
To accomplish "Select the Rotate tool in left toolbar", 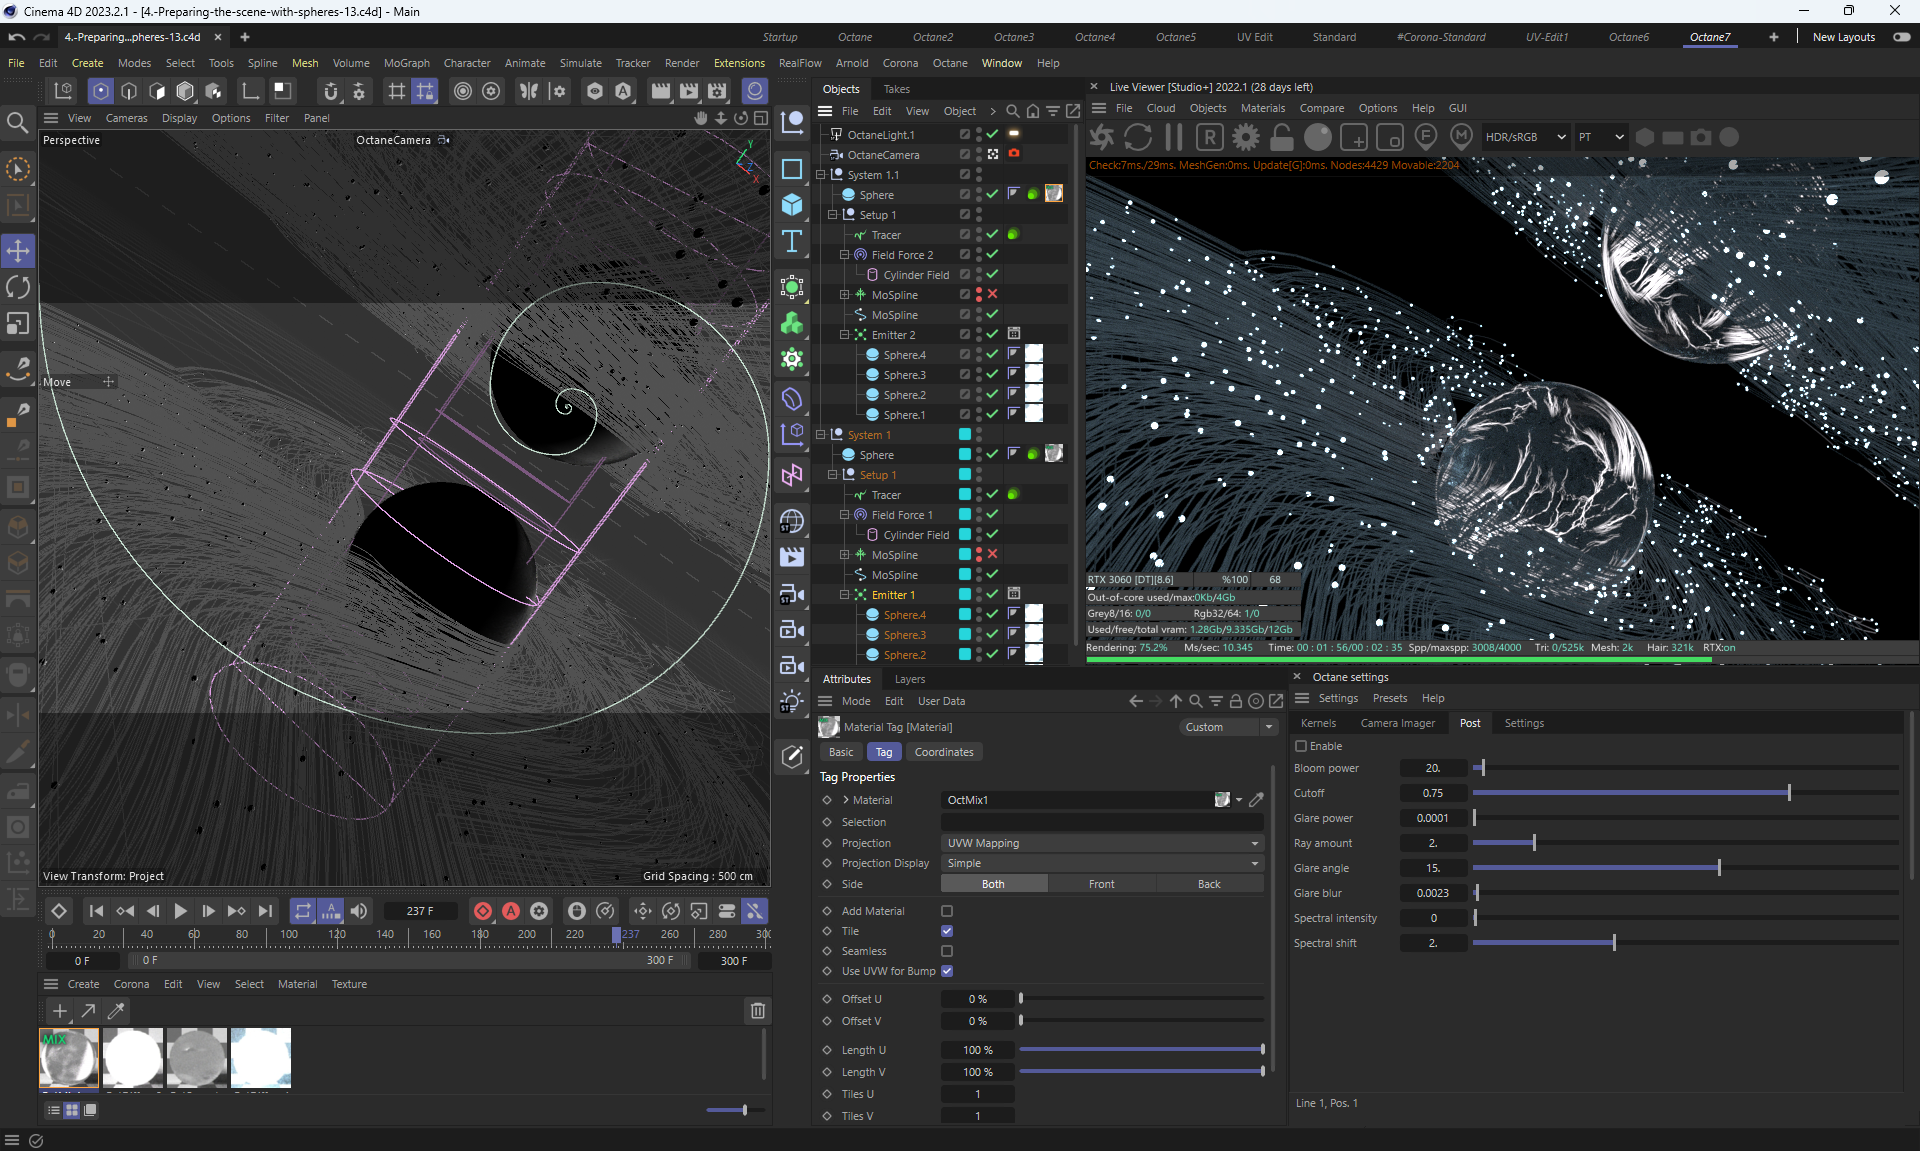I will point(18,287).
